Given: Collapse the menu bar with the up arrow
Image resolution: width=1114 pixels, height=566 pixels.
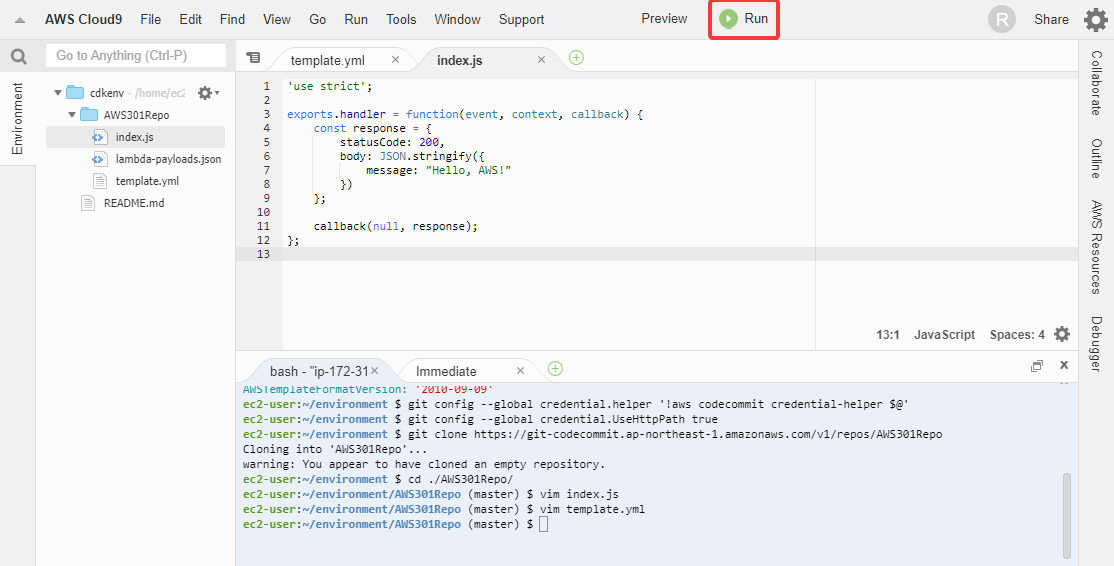Looking at the screenshot, I should pos(20,20).
